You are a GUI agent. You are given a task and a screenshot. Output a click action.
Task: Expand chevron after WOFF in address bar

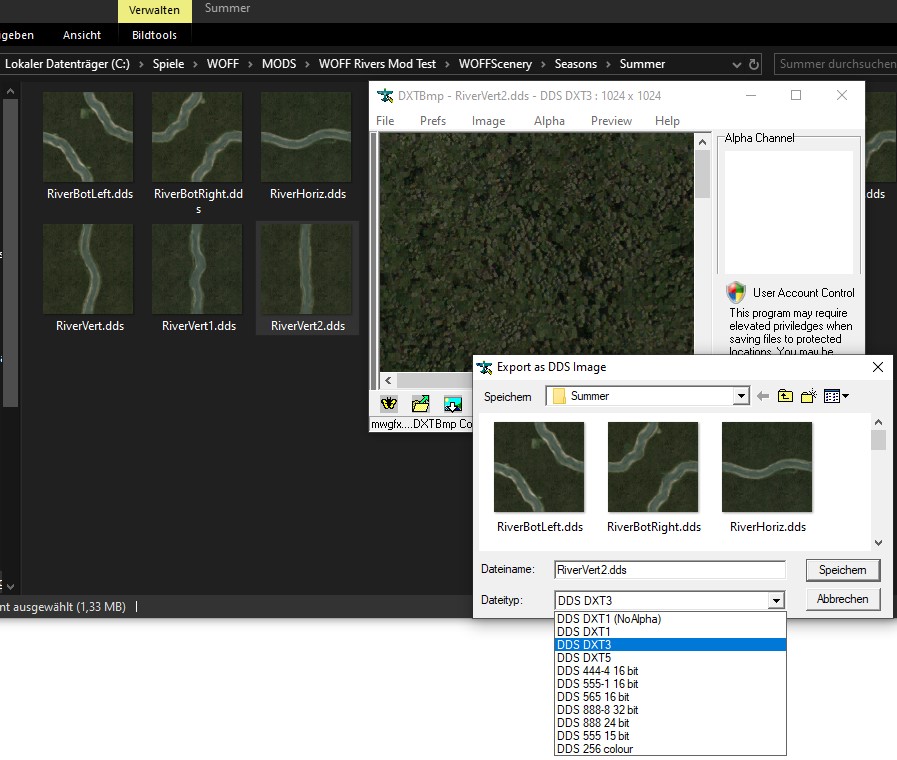(x=250, y=64)
